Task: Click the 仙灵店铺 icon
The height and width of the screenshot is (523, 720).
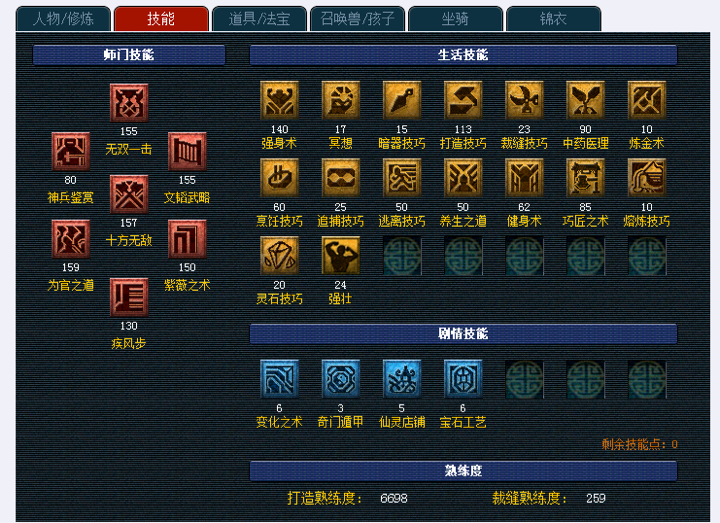Action: [x=402, y=379]
